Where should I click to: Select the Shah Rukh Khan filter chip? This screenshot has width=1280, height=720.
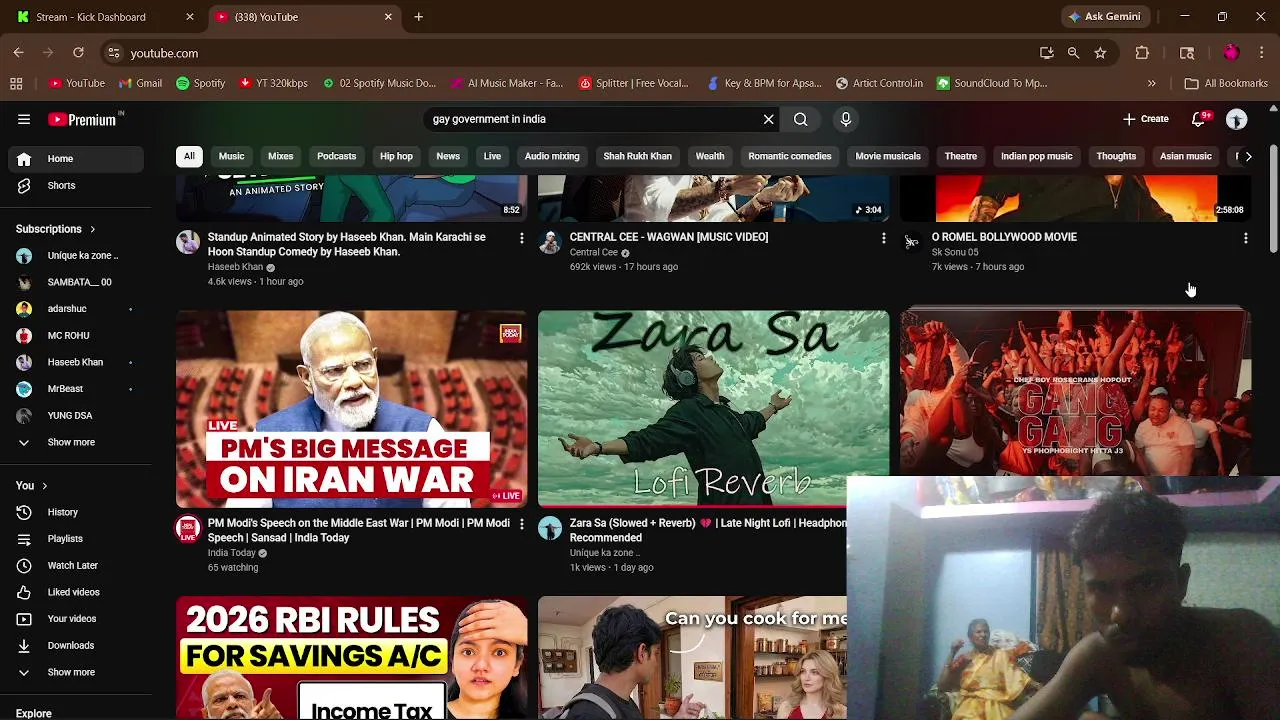(x=637, y=156)
